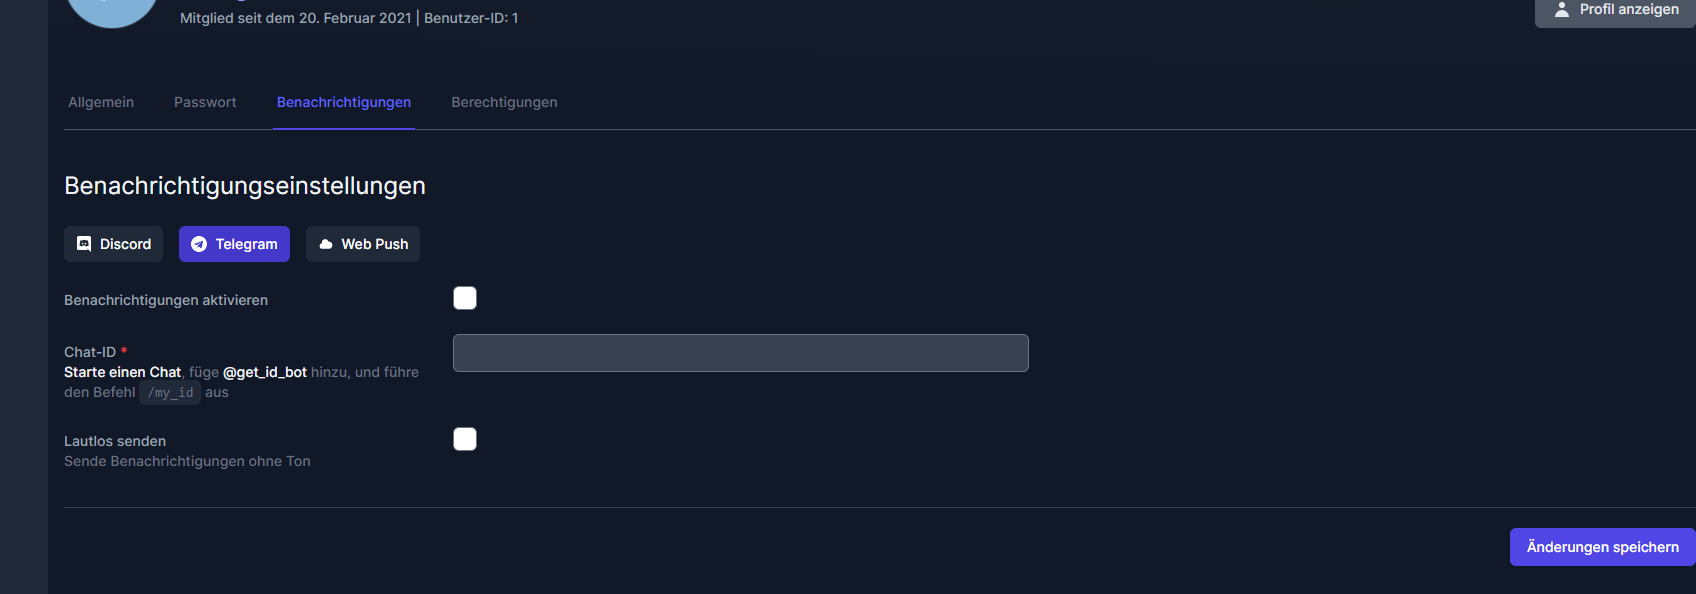Click the Chat-ID field label
Image resolution: width=1696 pixels, height=594 pixels.
click(x=90, y=352)
